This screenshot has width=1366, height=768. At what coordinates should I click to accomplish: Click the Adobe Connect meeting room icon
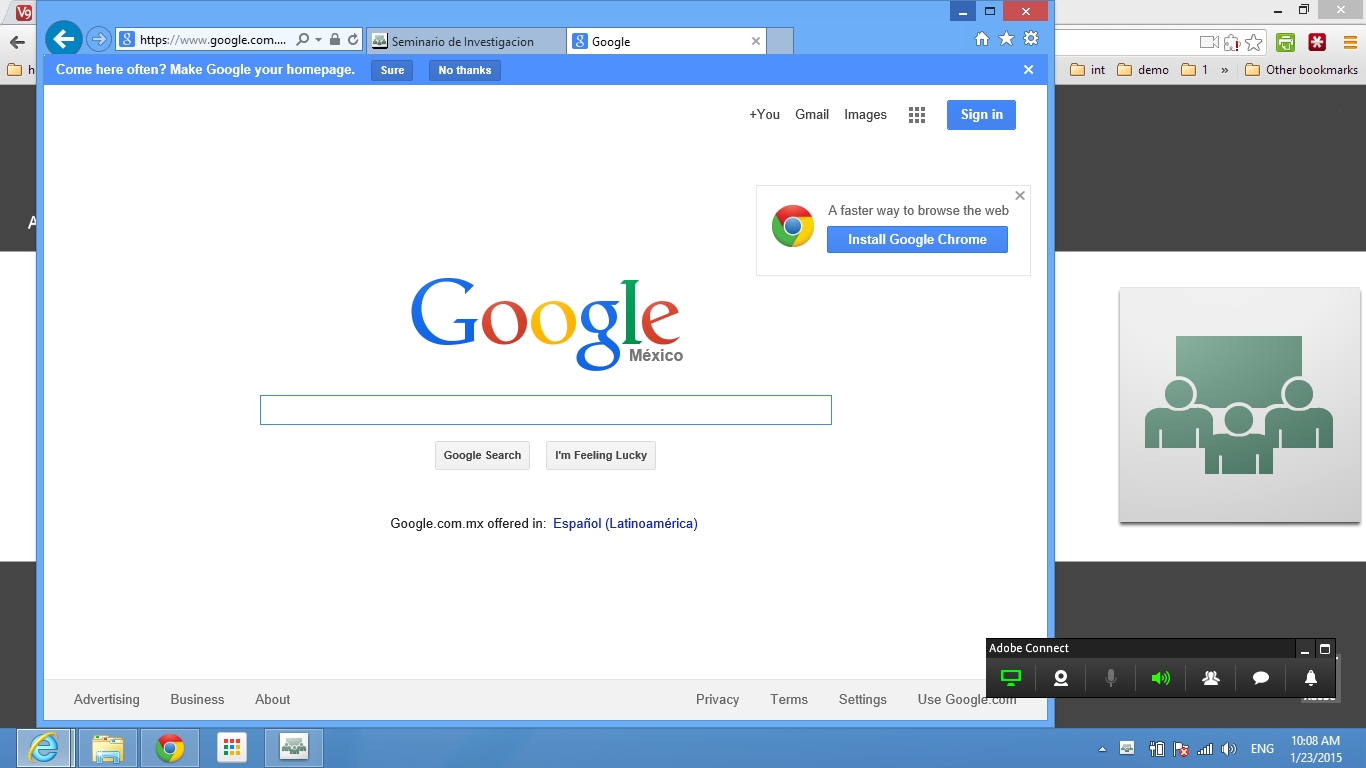pos(1239,405)
